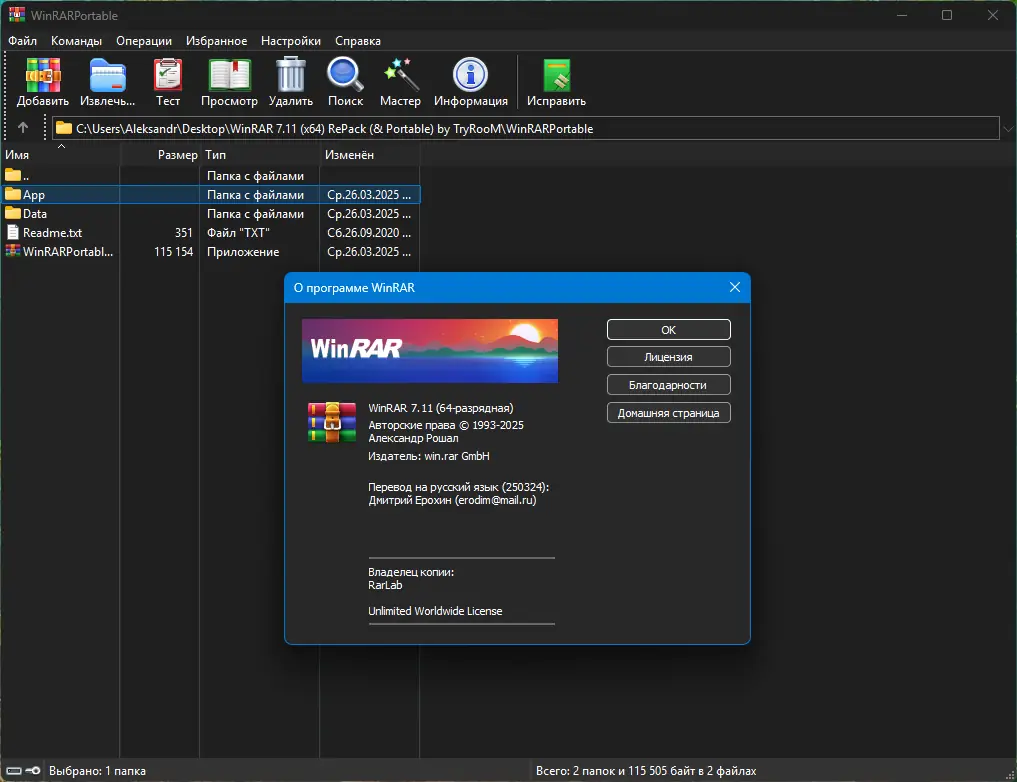Click the Сб.26.09.2020 date cell
The width and height of the screenshot is (1017, 782).
click(x=369, y=233)
